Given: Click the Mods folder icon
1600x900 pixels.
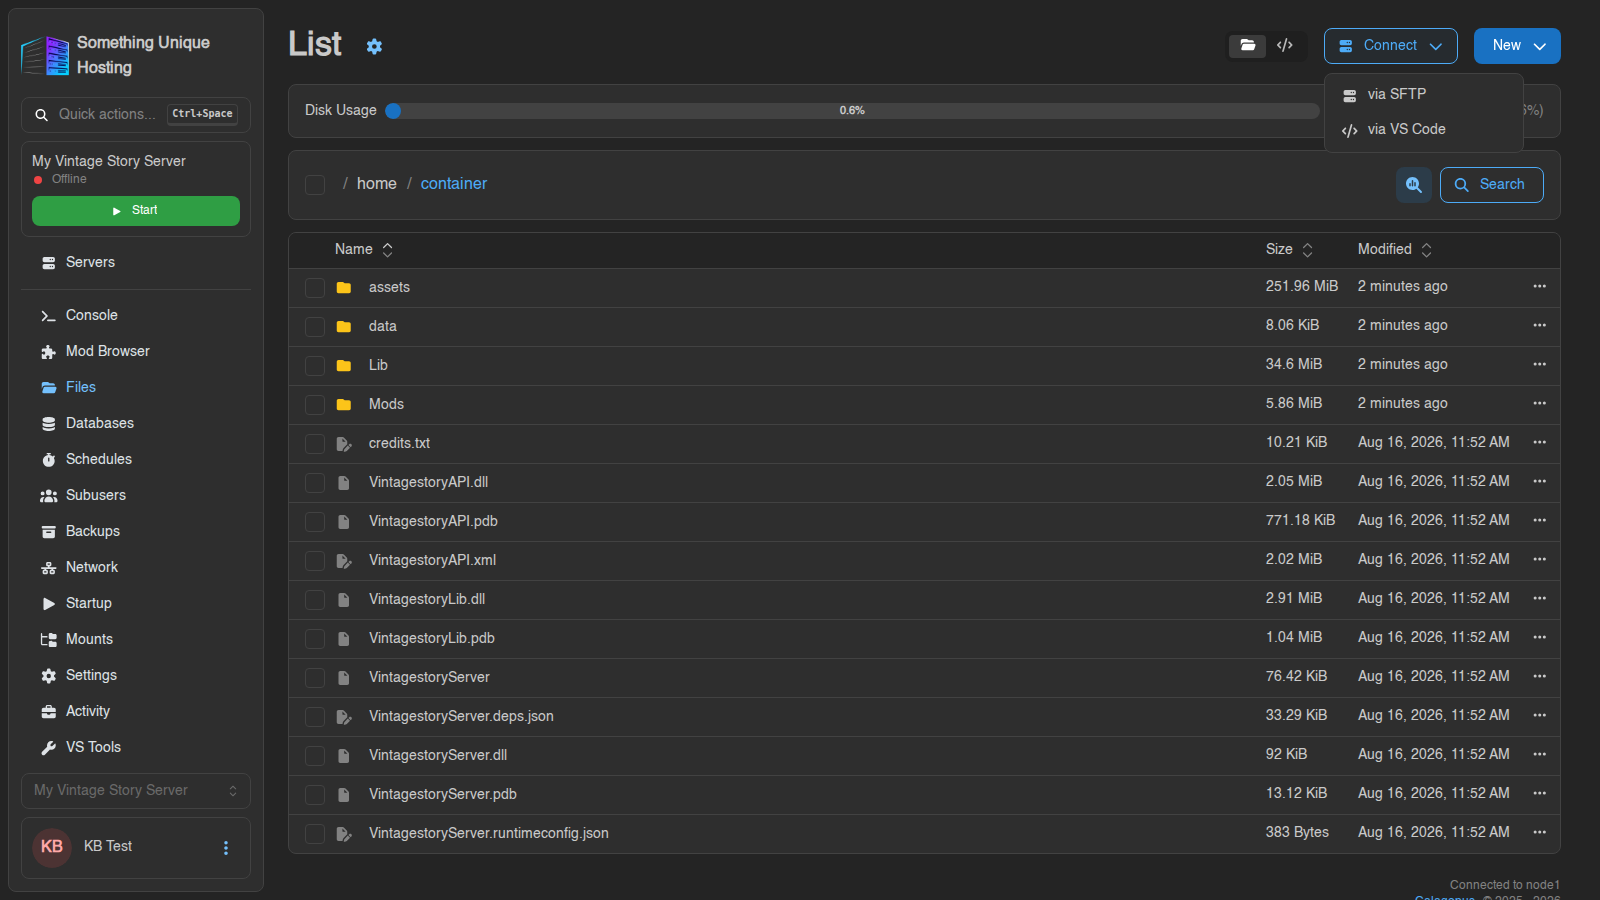Looking at the screenshot, I should coord(344,404).
